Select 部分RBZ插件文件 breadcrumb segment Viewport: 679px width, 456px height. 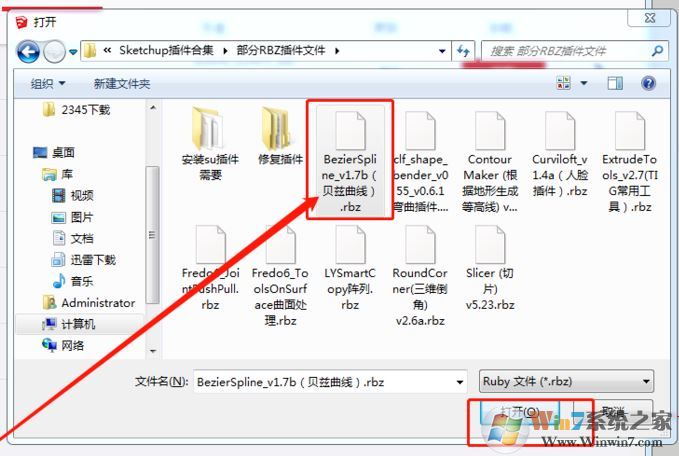pyautogui.click(x=281, y=50)
